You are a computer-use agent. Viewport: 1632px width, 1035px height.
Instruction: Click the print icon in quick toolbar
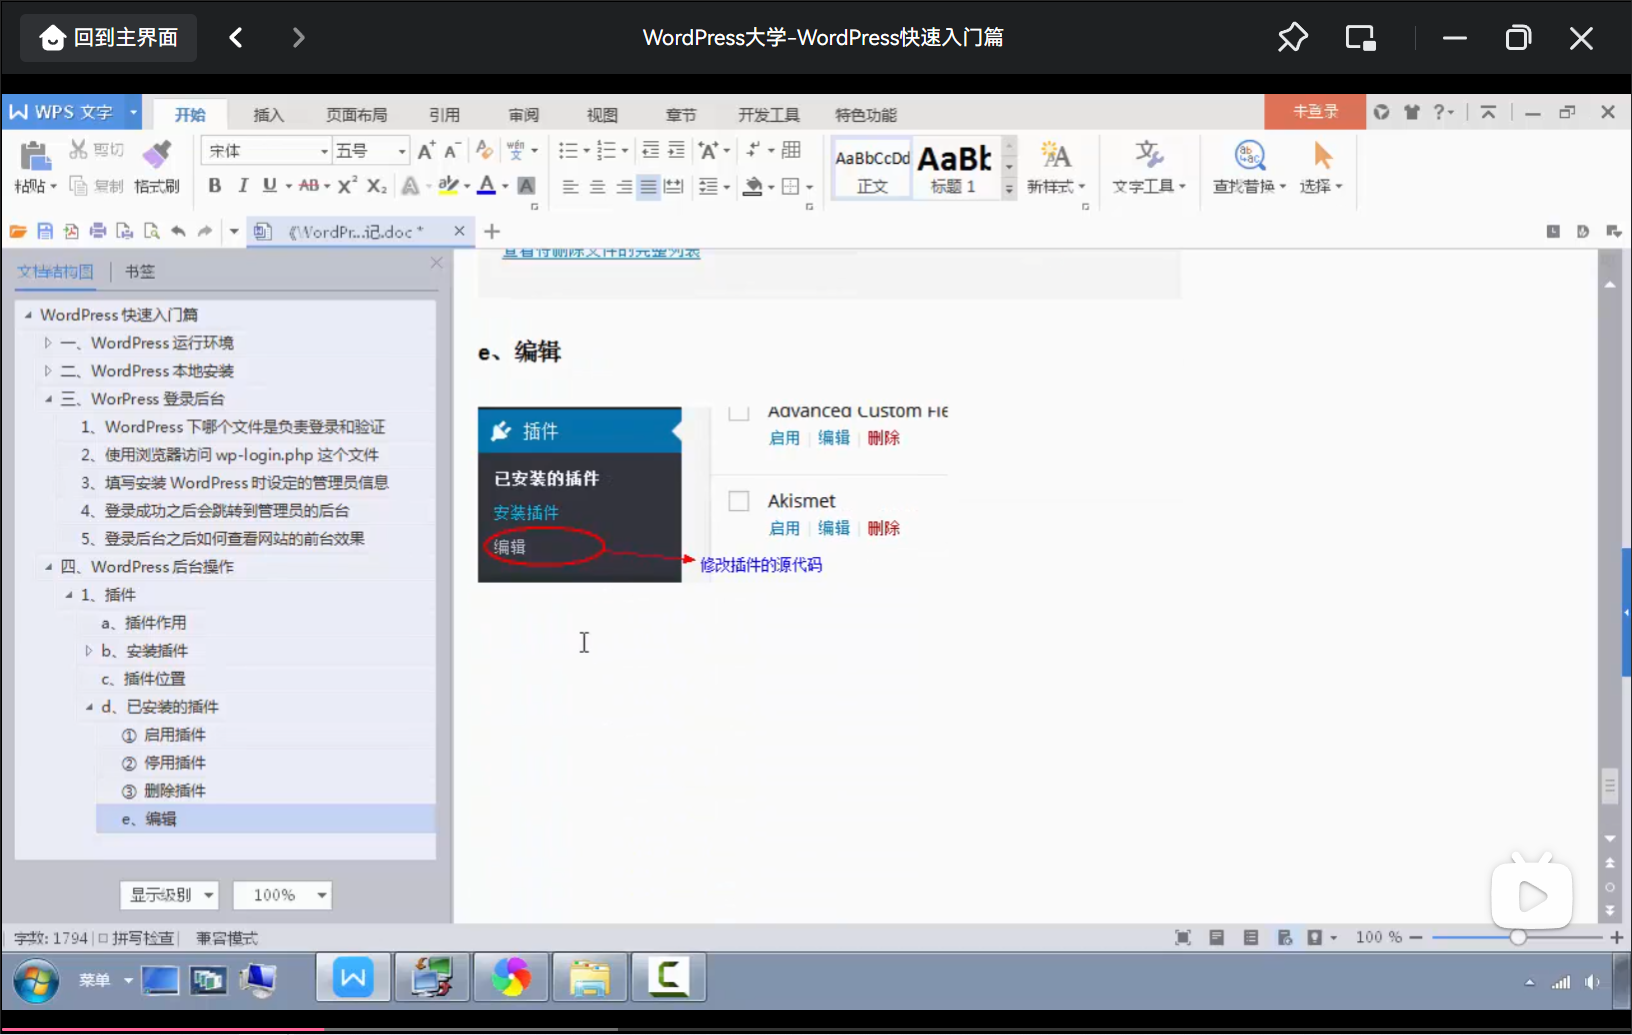tap(98, 232)
